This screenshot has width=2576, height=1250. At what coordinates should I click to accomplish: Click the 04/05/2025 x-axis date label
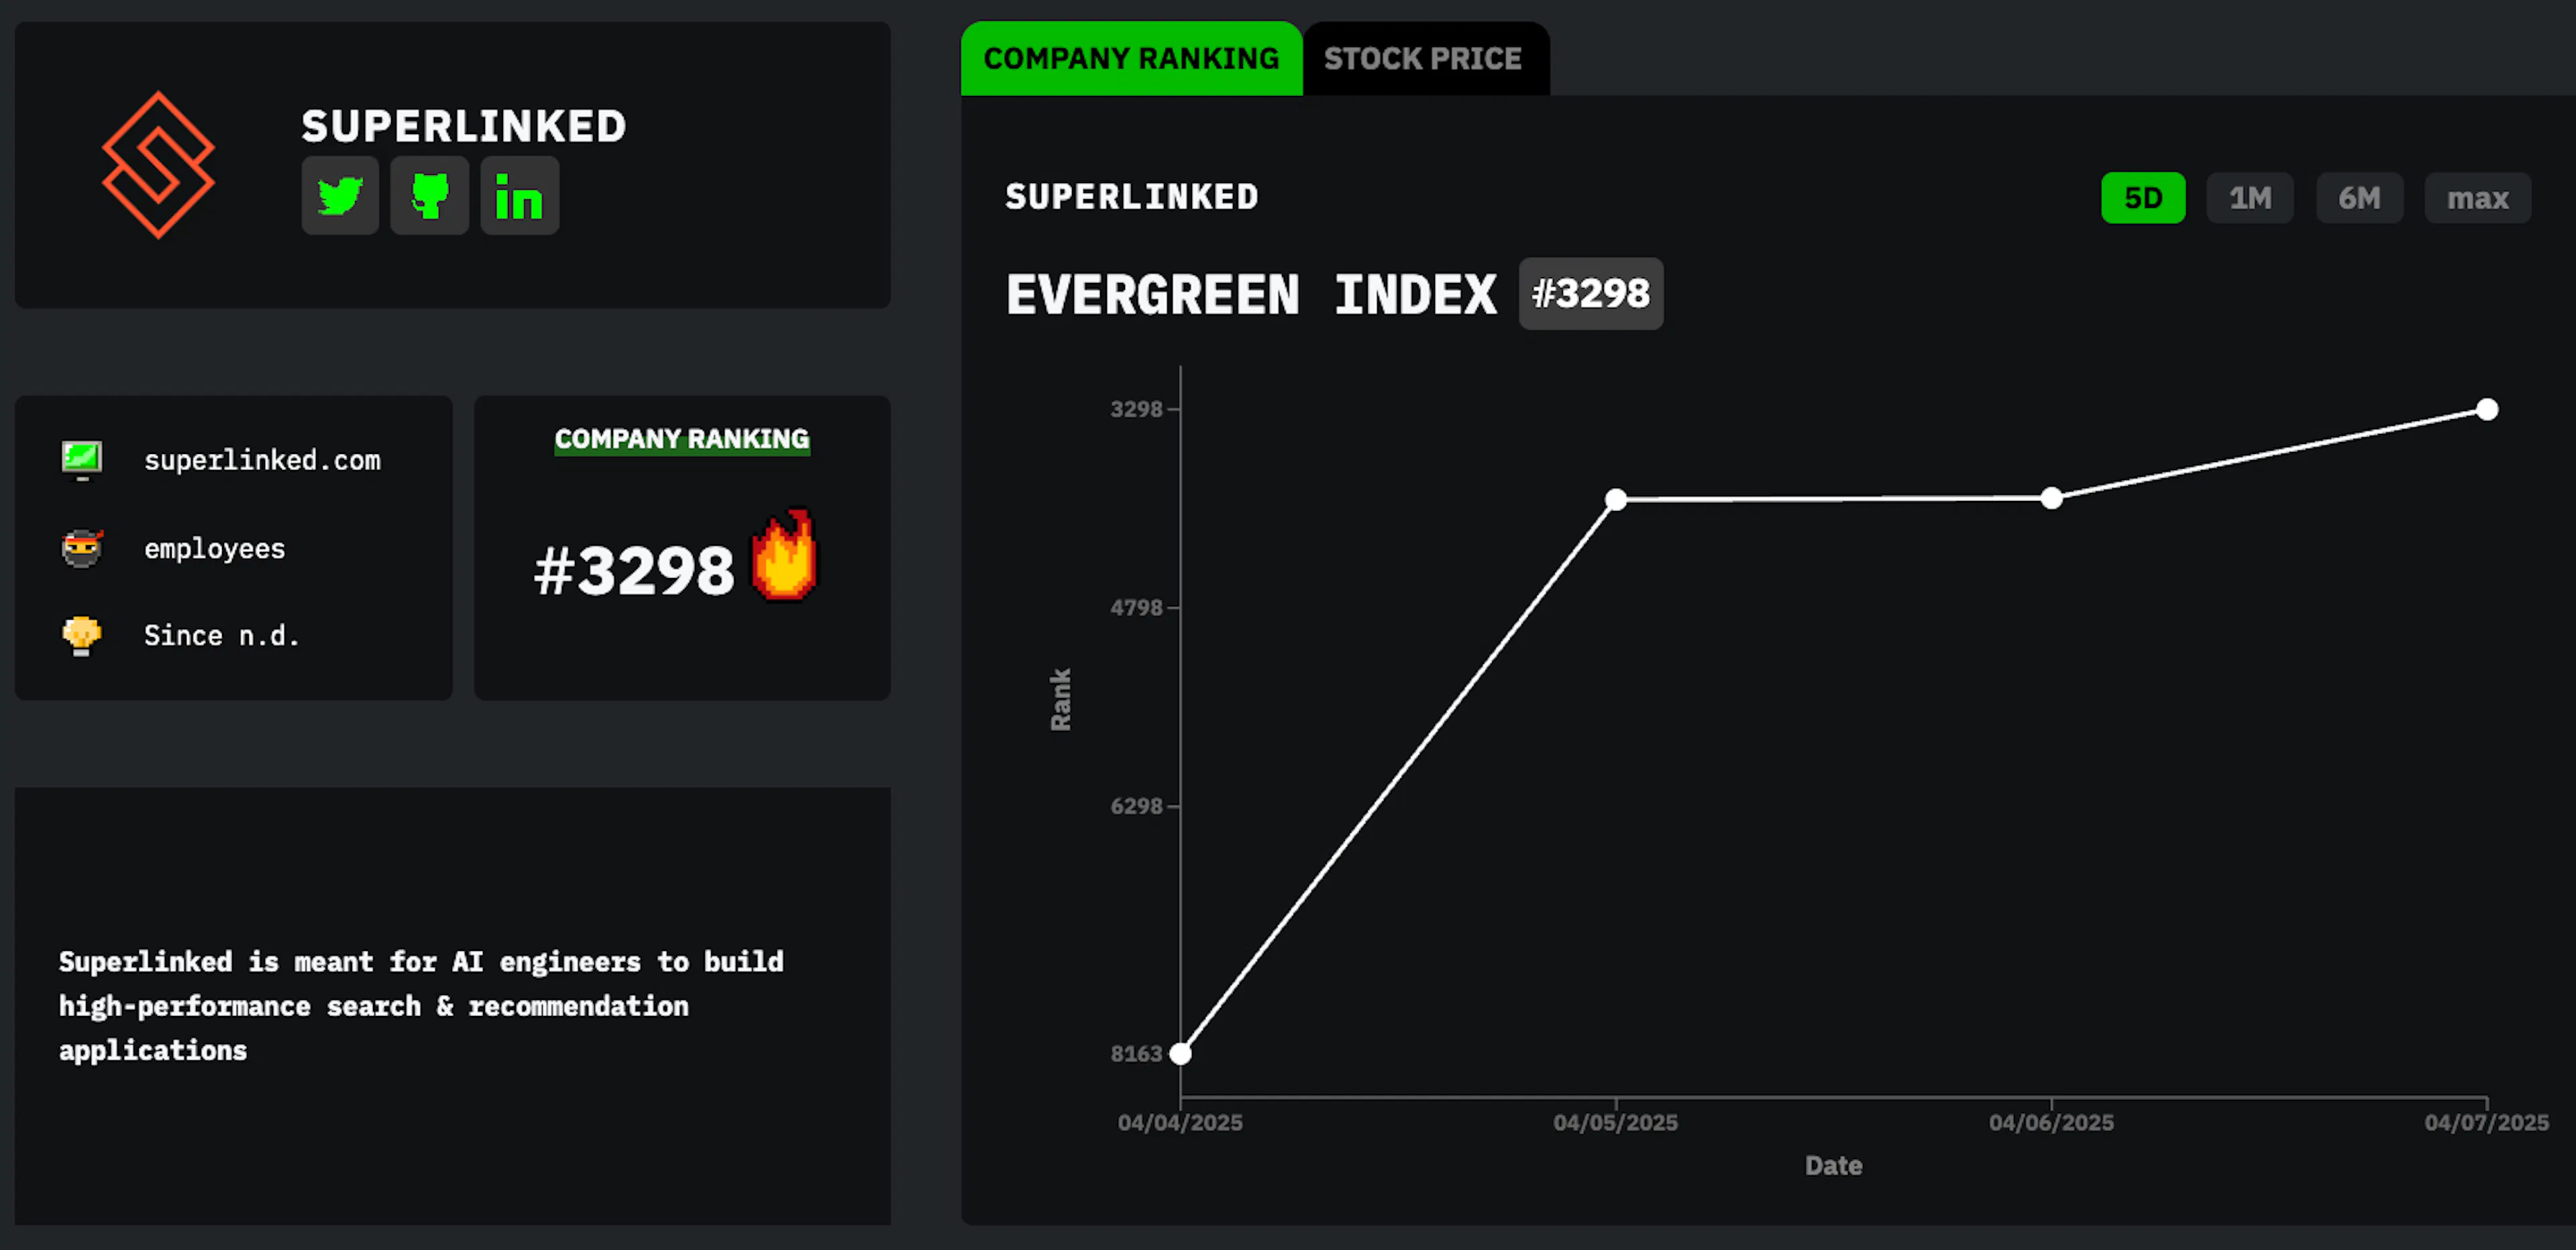click(1616, 1123)
